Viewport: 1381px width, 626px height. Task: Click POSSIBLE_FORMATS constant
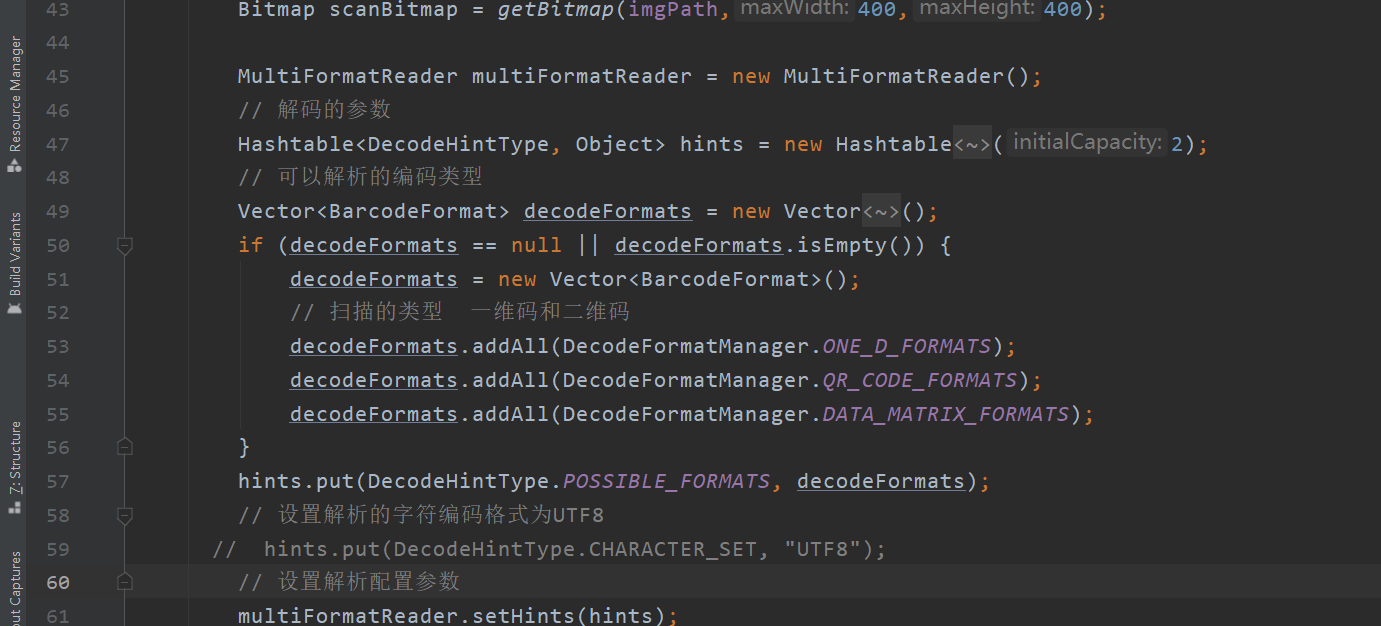(x=666, y=482)
